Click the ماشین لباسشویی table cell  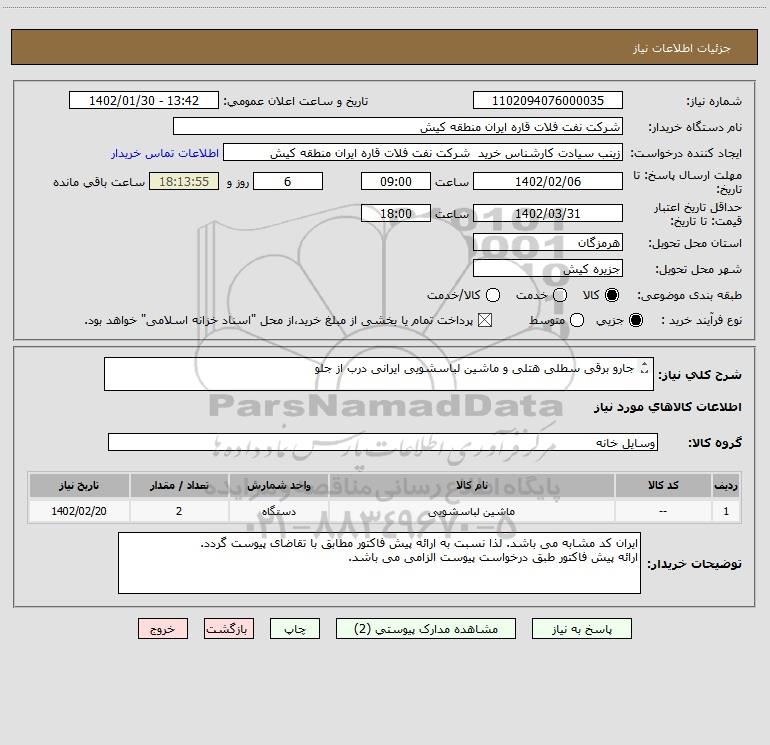pyautogui.click(x=472, y=511)
